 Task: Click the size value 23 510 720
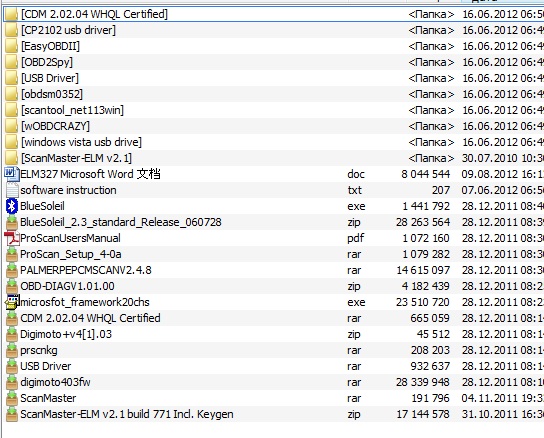[x=423, y=302]
